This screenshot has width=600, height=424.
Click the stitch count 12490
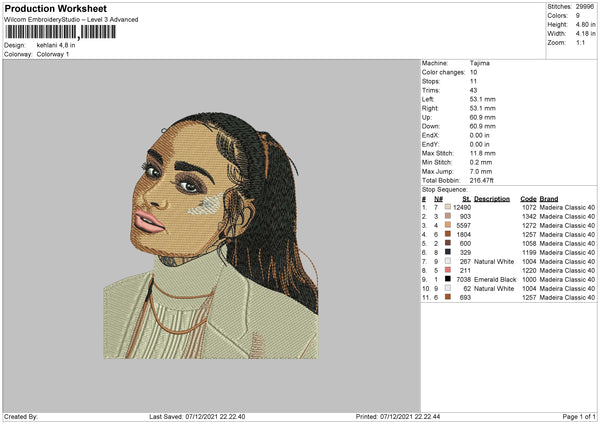click(462, 207)
